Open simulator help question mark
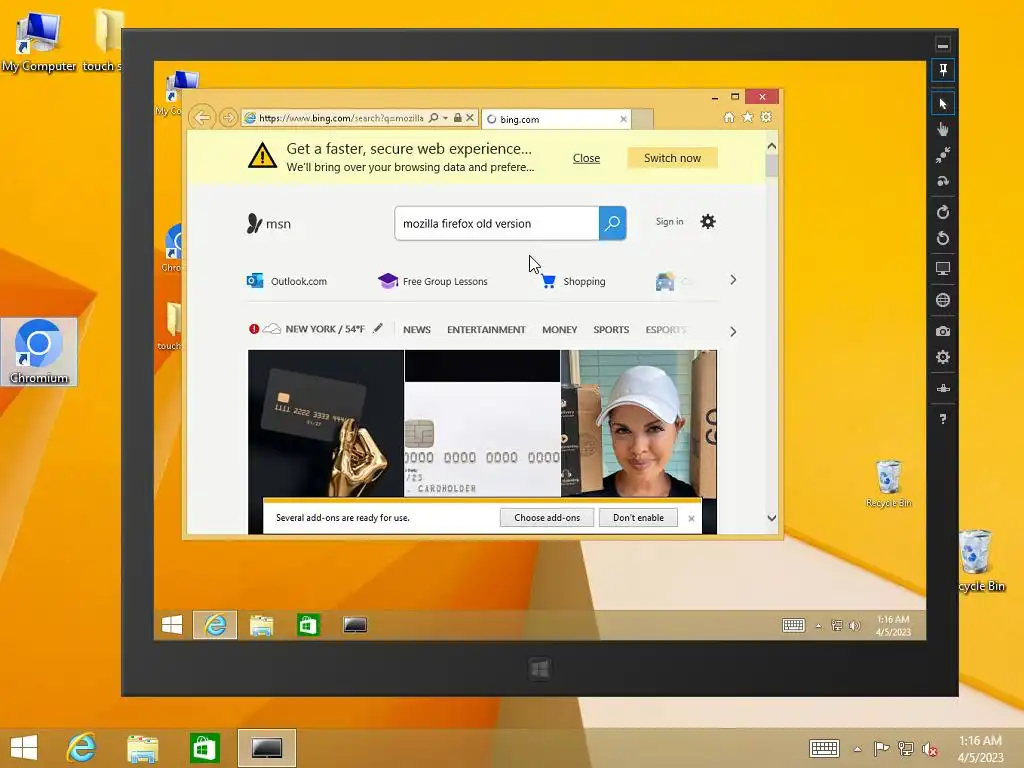This screenshot has height=768, width=1024. click(943, 419)
